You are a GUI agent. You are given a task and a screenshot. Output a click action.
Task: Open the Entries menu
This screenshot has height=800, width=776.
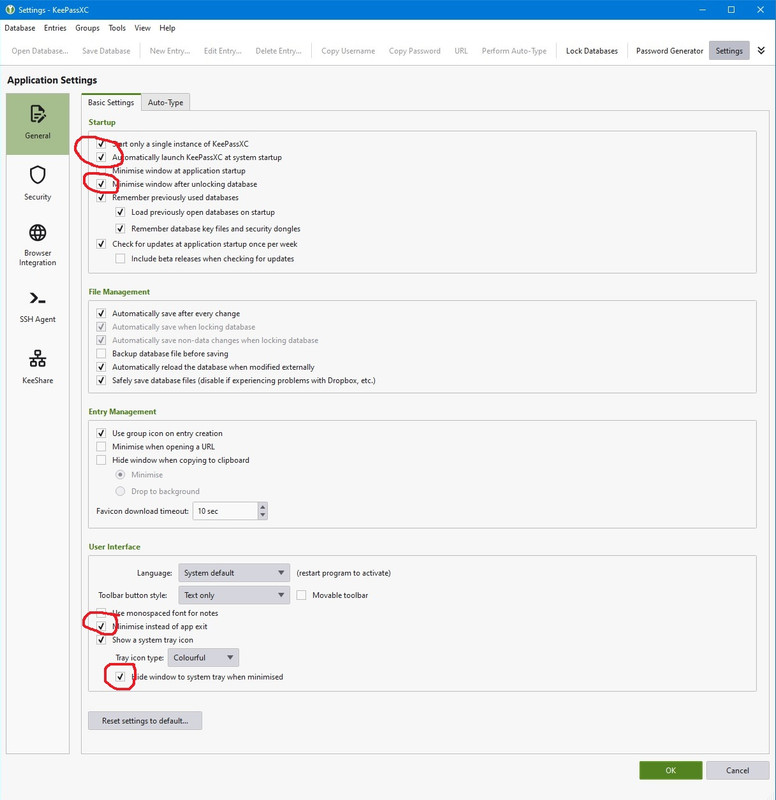[x=55, y=28]
